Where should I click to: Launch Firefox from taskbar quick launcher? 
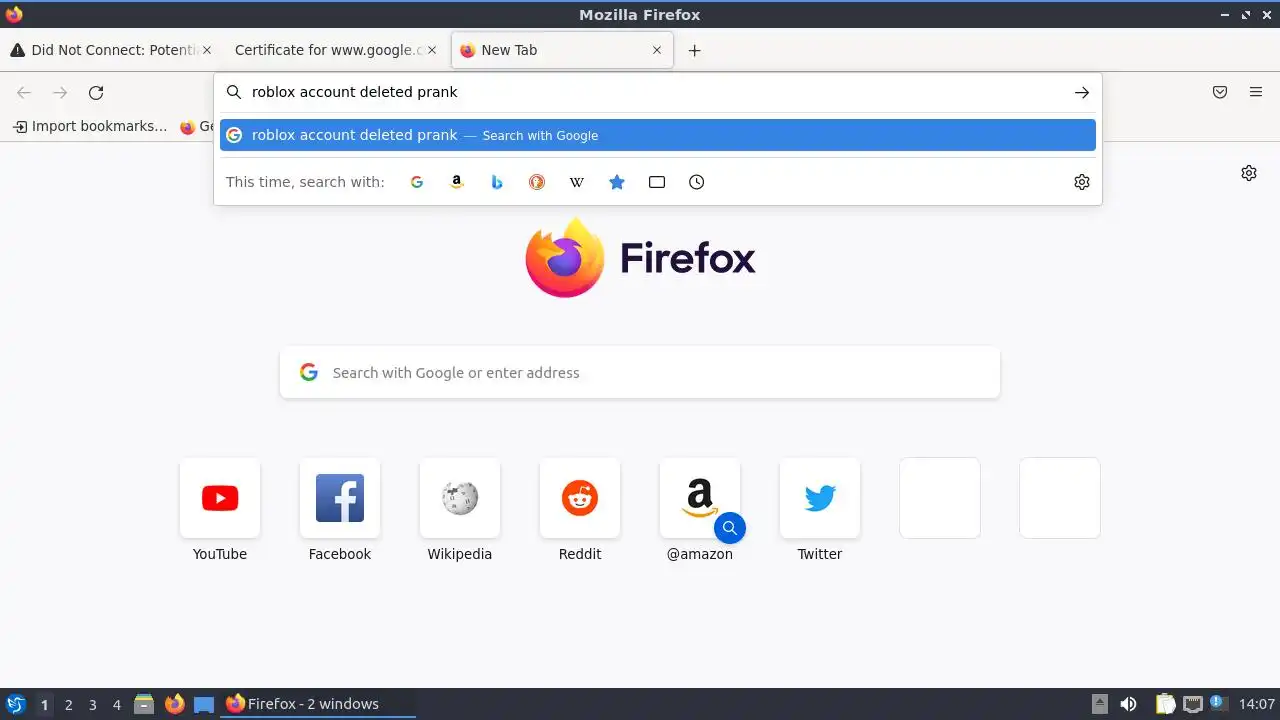point(175,704)
